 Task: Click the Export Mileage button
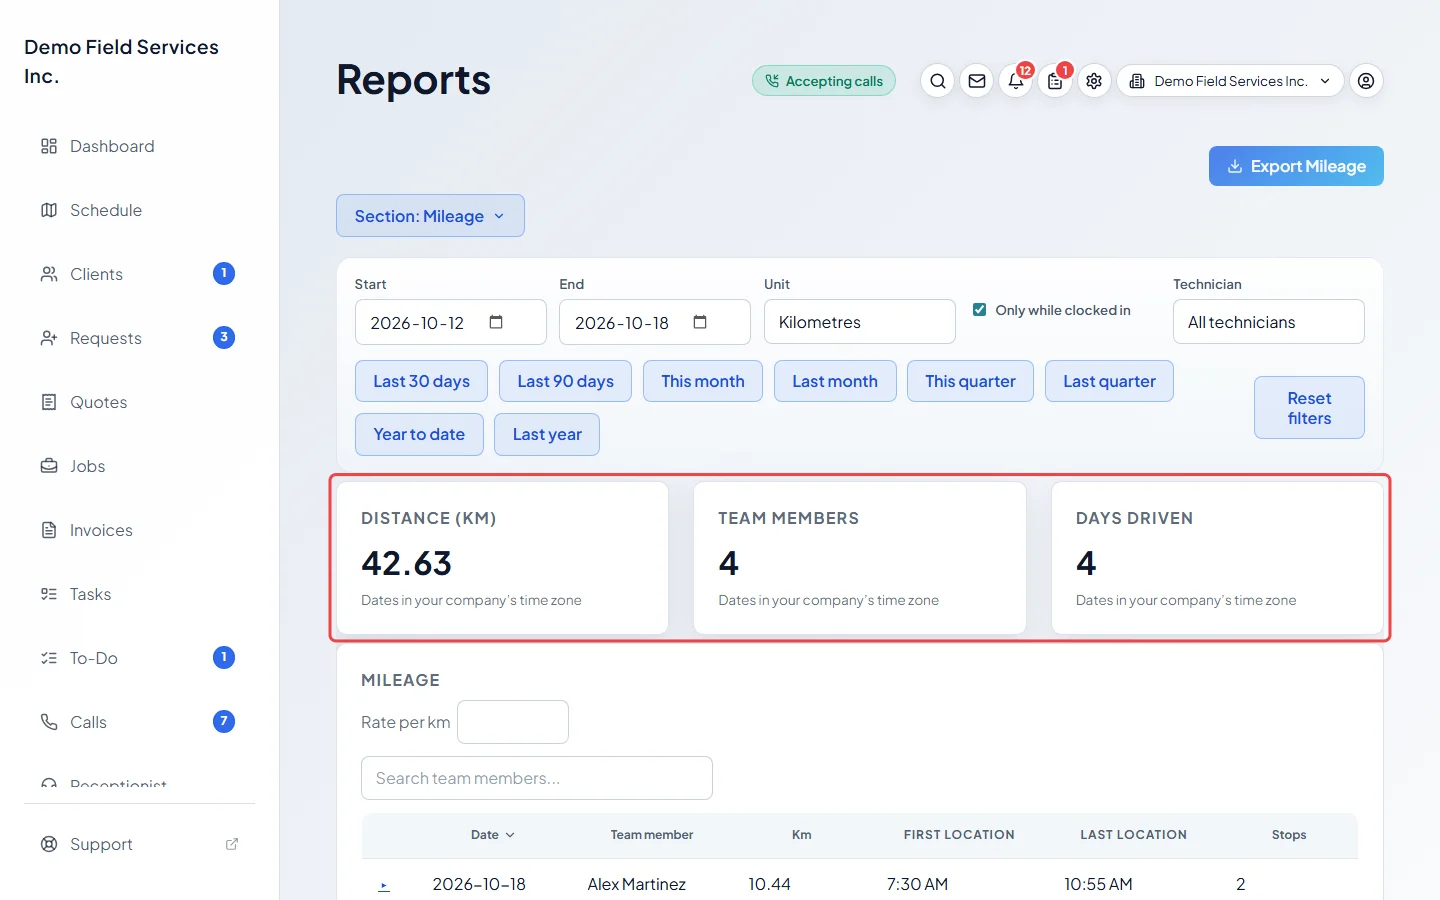coord(1296,166)
